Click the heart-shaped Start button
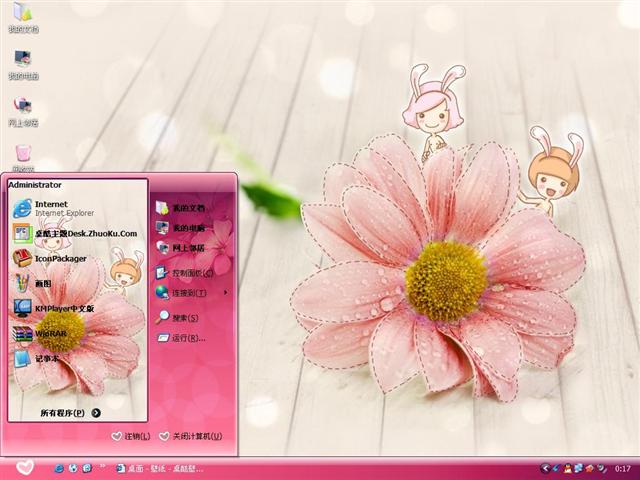The height and width of the screenshot is (480, 640). point(25,467)
